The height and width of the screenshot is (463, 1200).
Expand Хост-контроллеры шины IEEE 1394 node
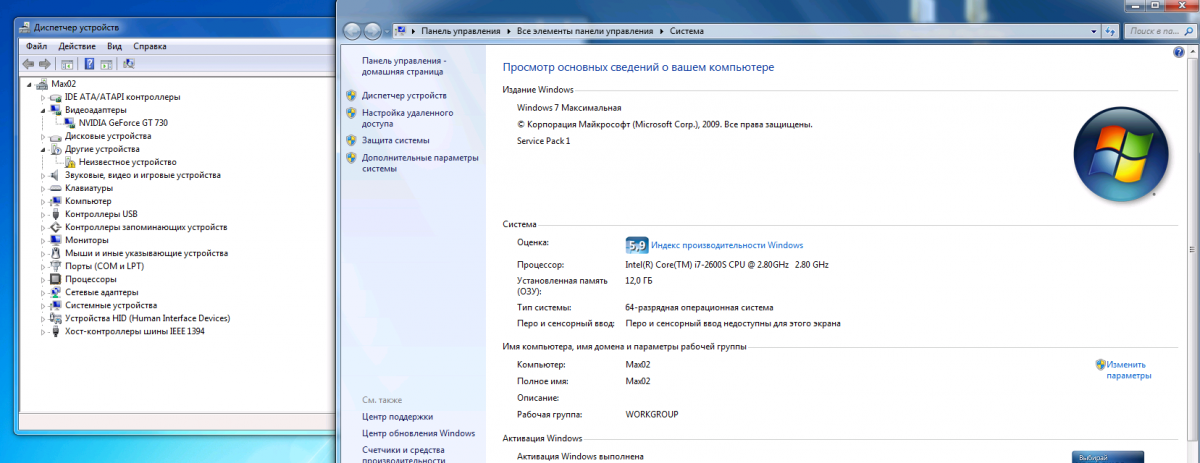click(x=43, y=331)
